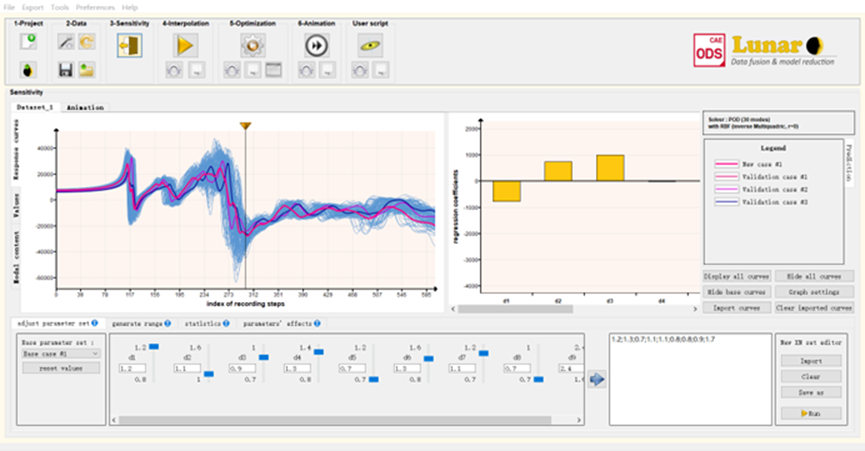This screenshot has width=865, height=451.
Task: Click info icon beside adjust parameter set
Action: tap(95, 323)
